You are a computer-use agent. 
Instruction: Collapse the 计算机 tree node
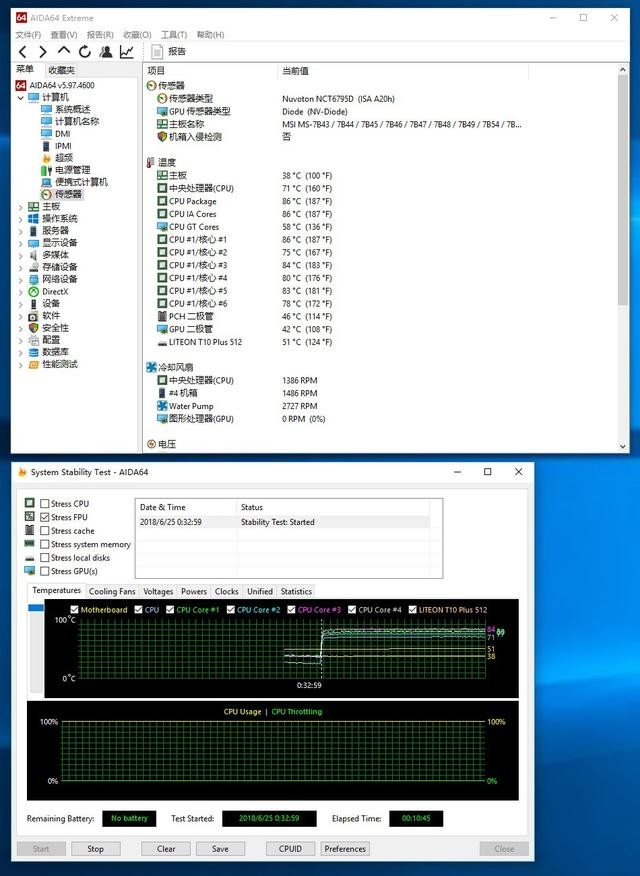[x=21, y=97]
